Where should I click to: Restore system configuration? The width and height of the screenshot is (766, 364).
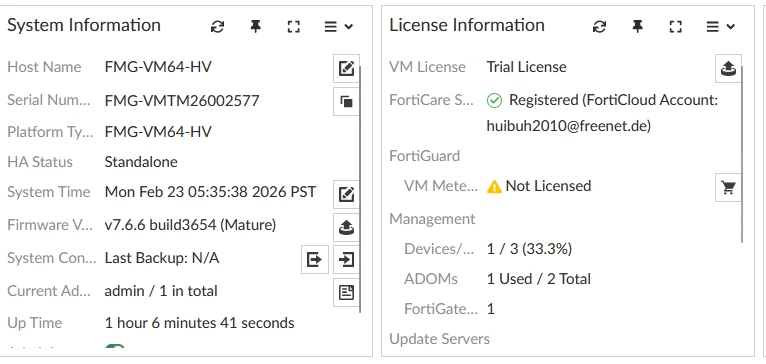[346, 259]
